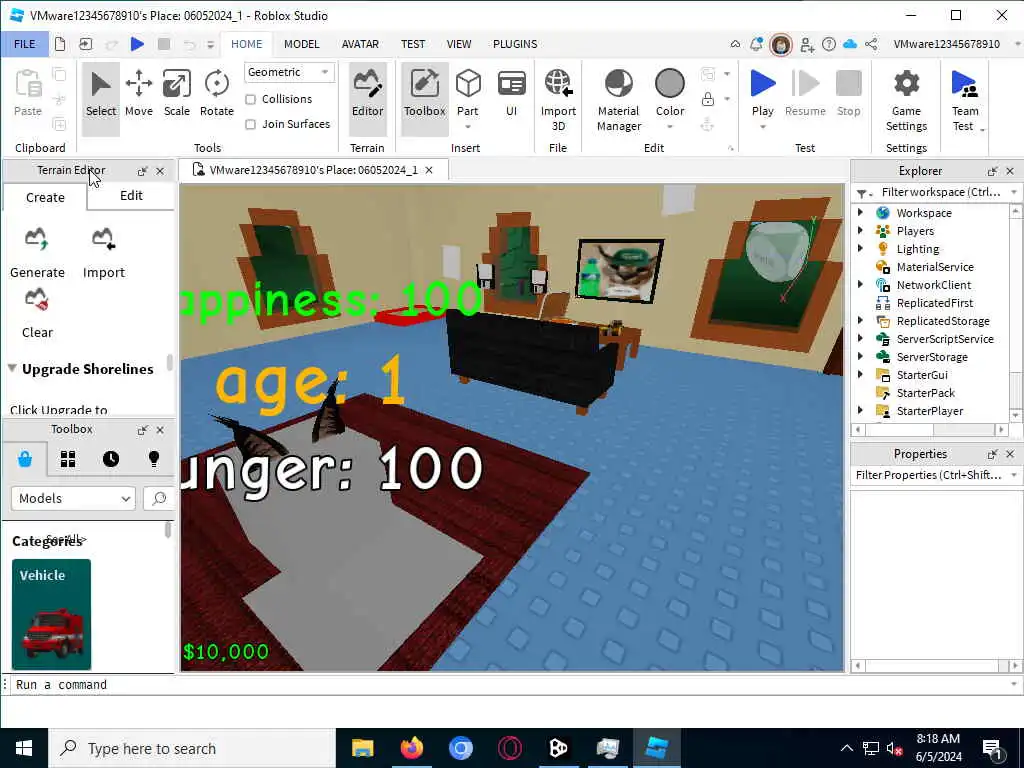Viewport: 1024px width, 768px height.
Task: Expand the Lighting tree node
Action: point(860,248)
